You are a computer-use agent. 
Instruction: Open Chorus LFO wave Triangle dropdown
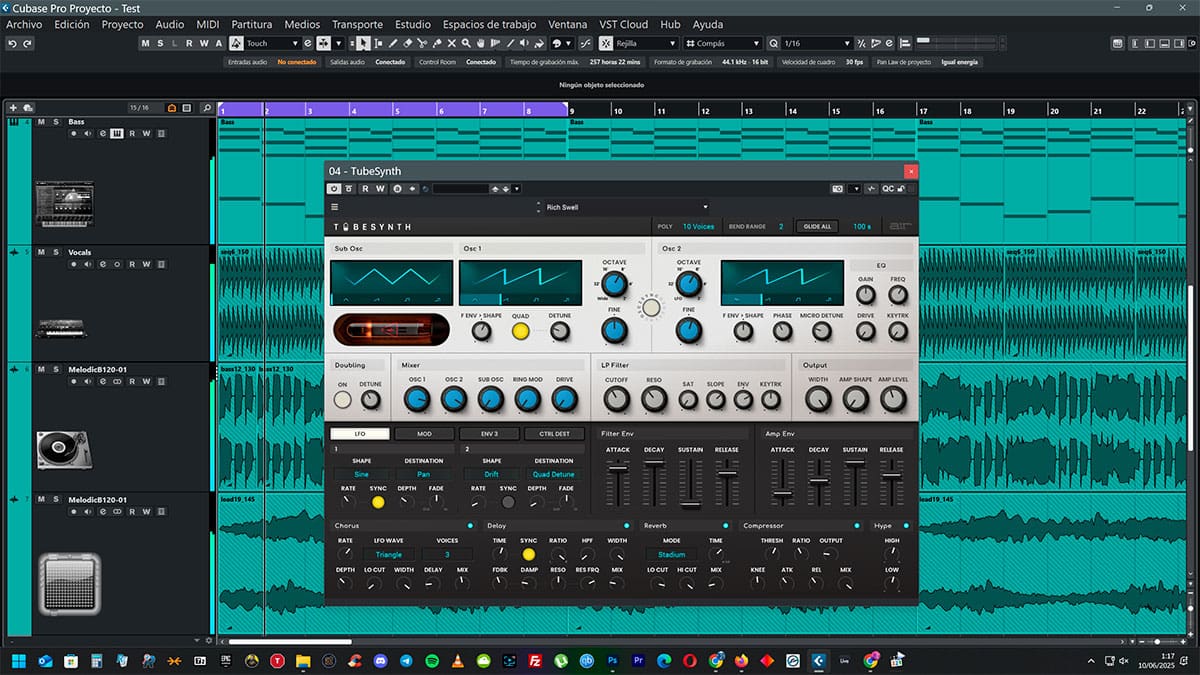point(388,554)
